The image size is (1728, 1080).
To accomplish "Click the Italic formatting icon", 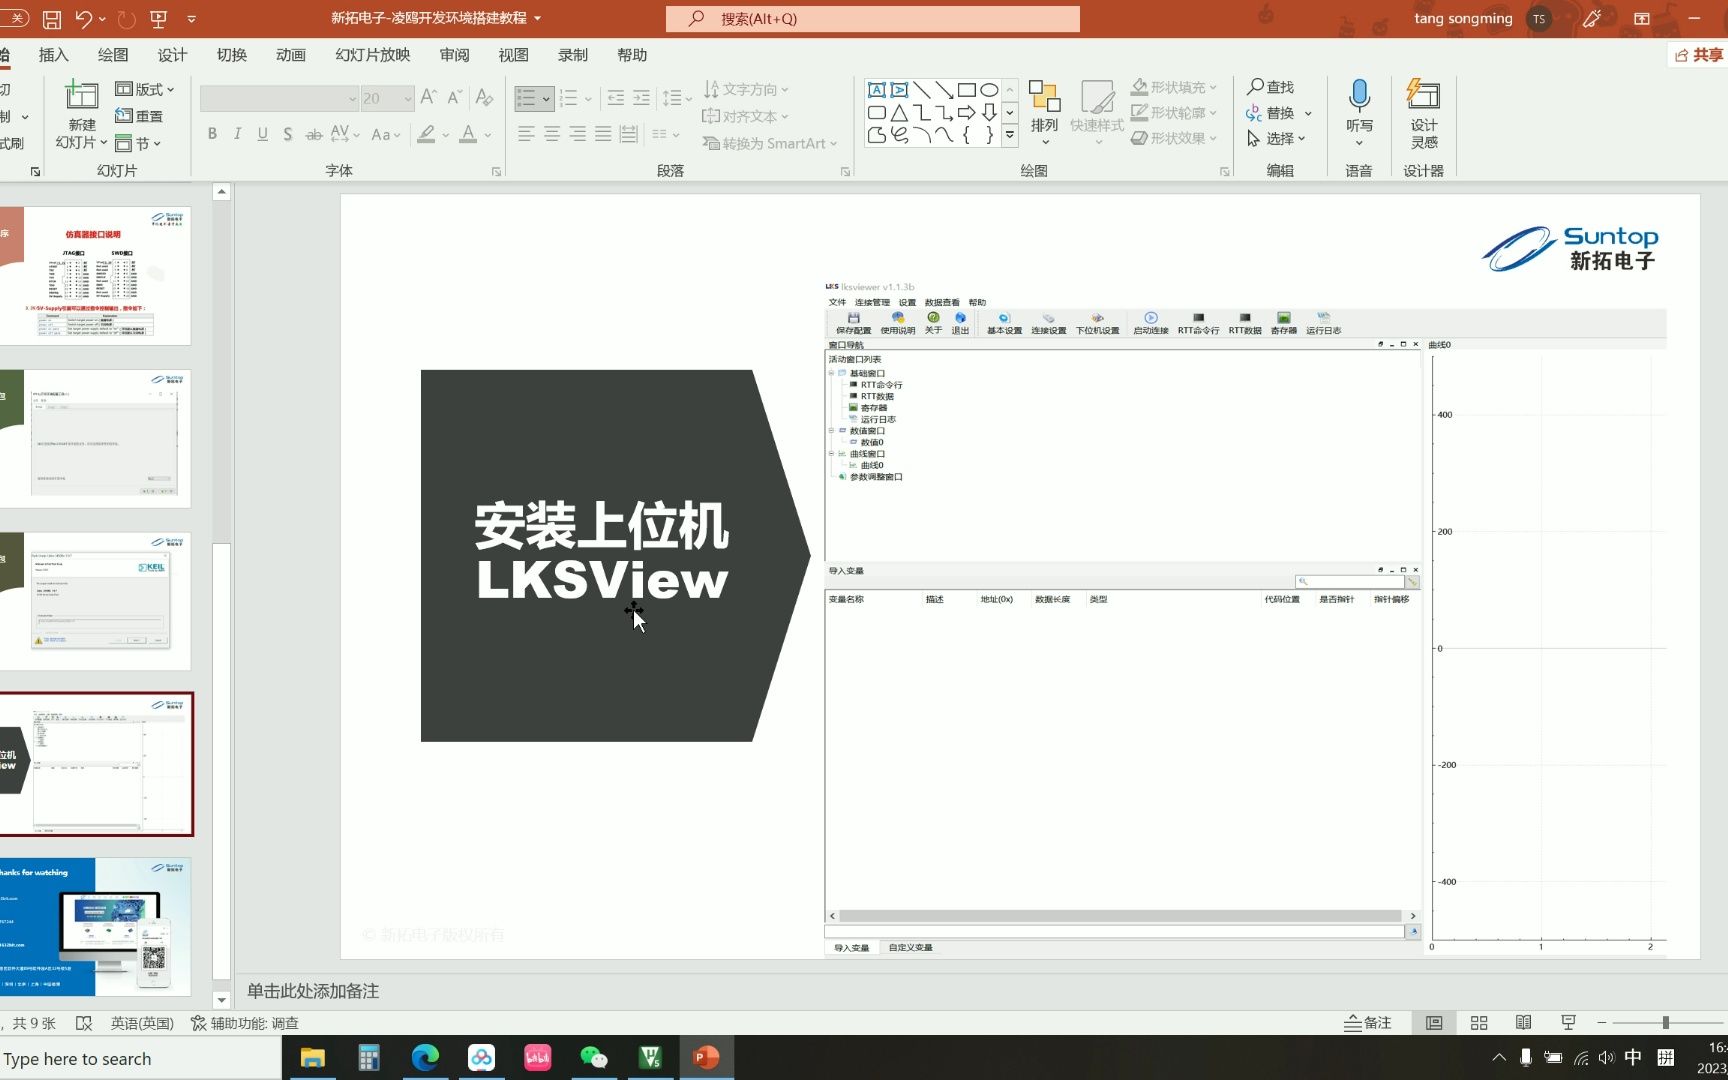I will 237,134.
